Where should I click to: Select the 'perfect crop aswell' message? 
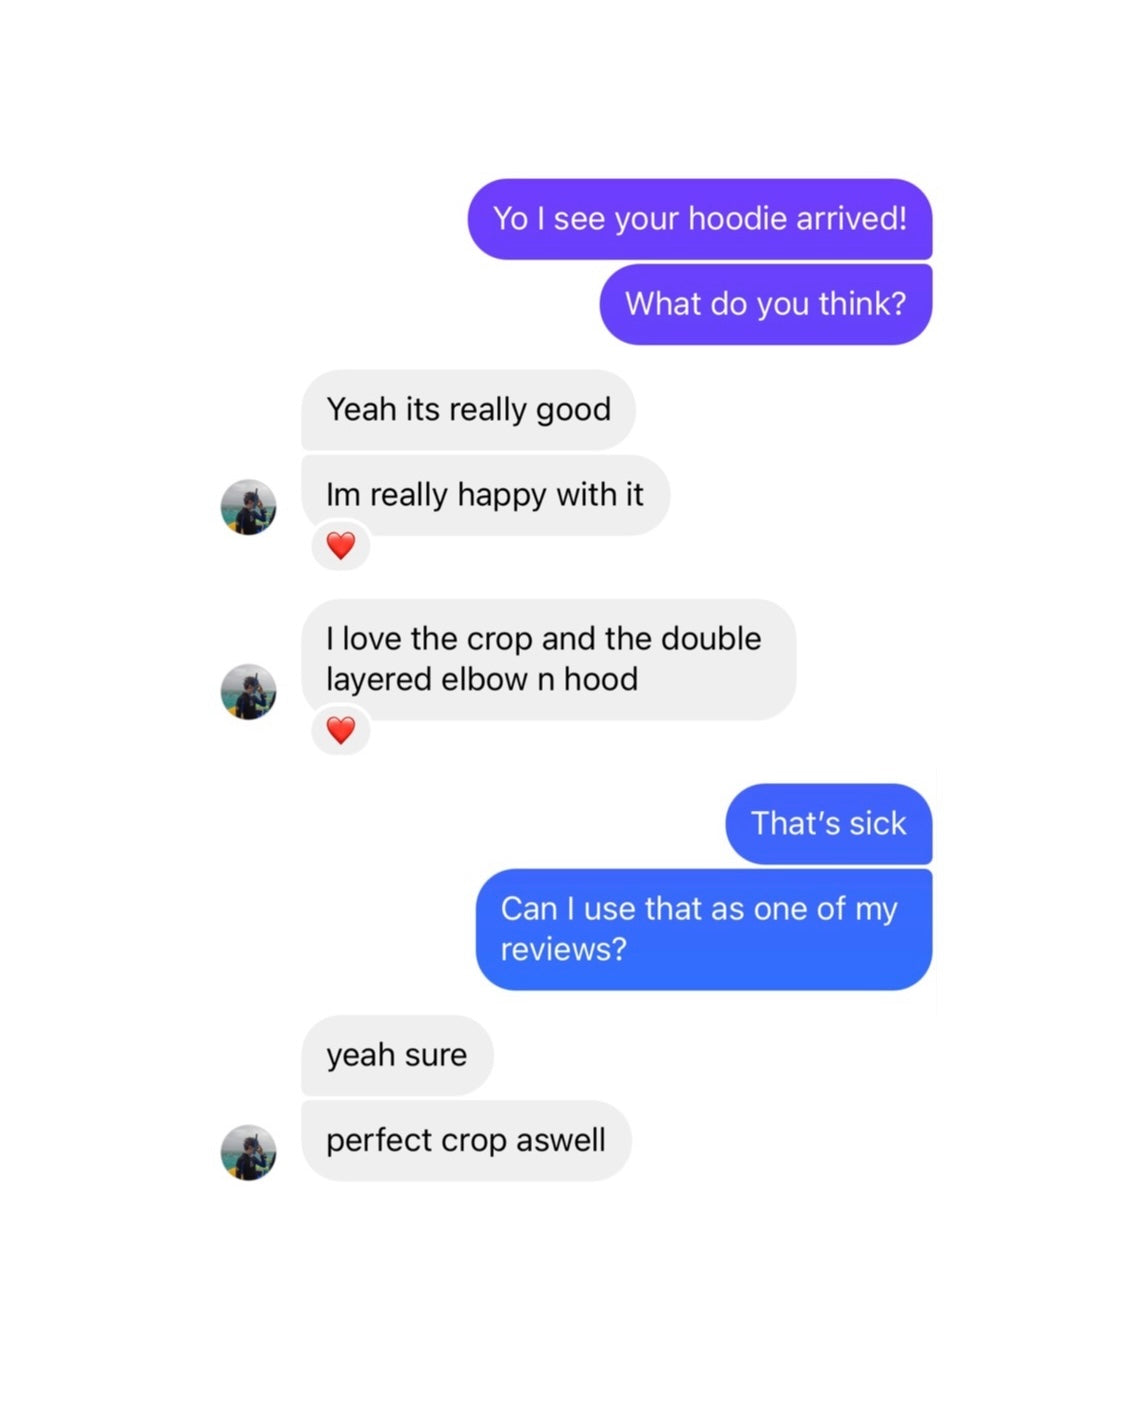[466, 1141]
